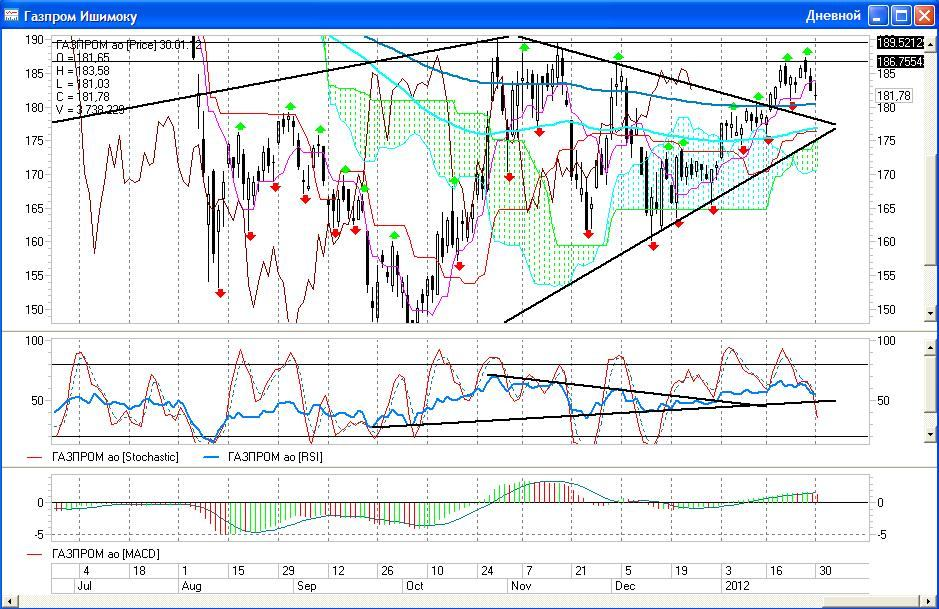Click the 186.7554 price level tag
The height and width of the screenshot is (609, 939).
(x=900, y=62)
